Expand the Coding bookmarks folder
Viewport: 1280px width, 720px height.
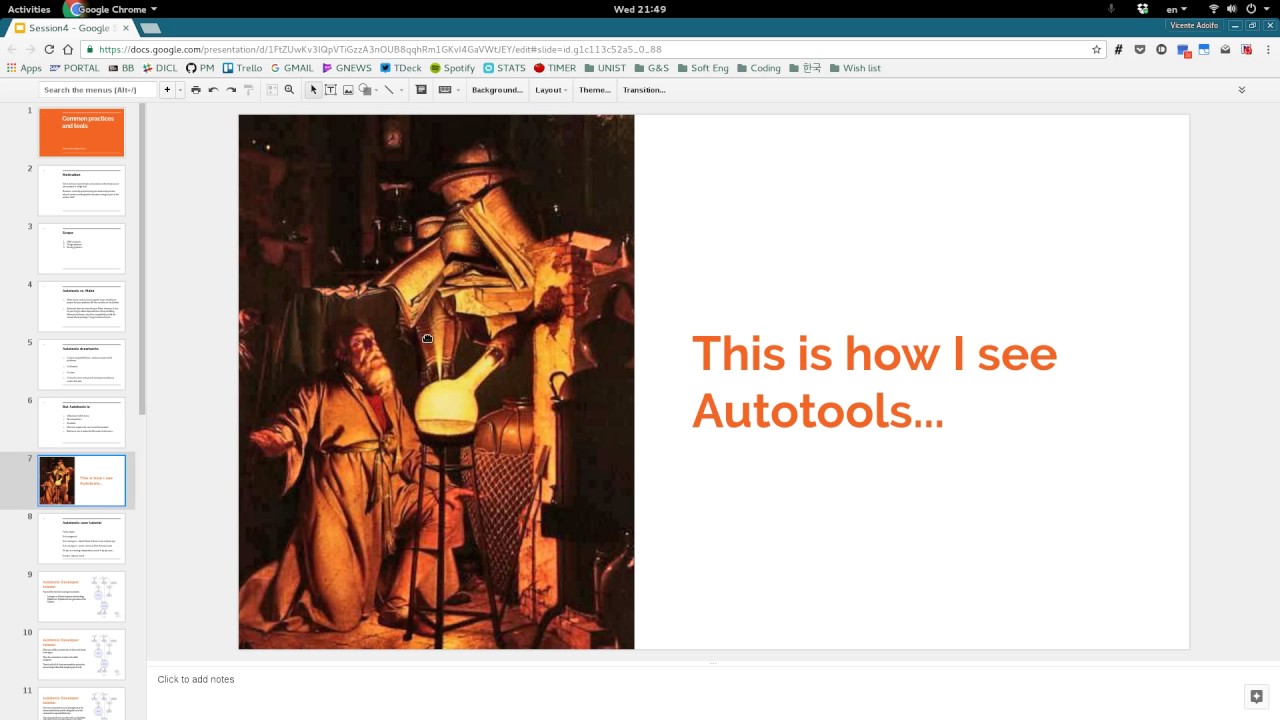pos(759,68)
